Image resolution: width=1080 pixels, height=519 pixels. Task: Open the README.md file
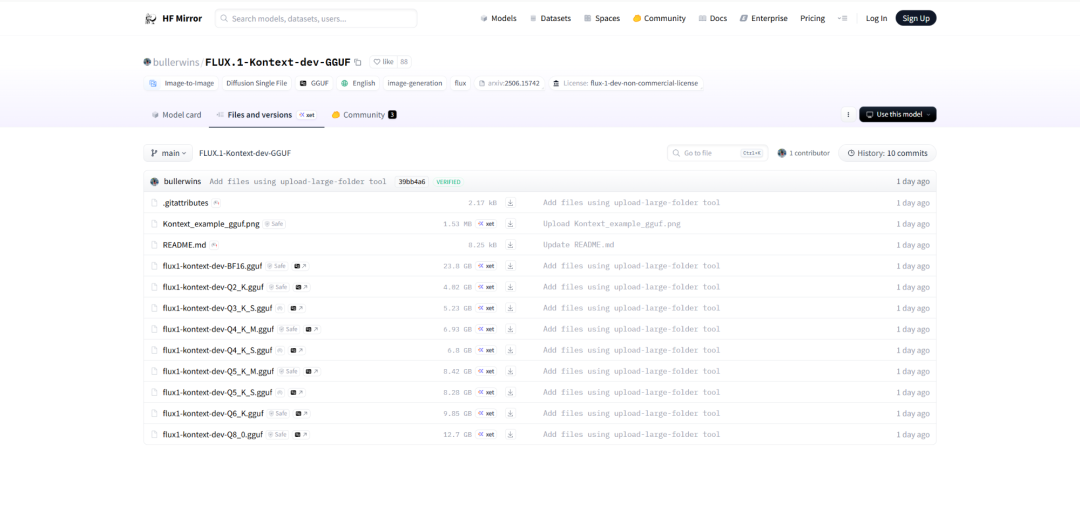coord(184,245)
